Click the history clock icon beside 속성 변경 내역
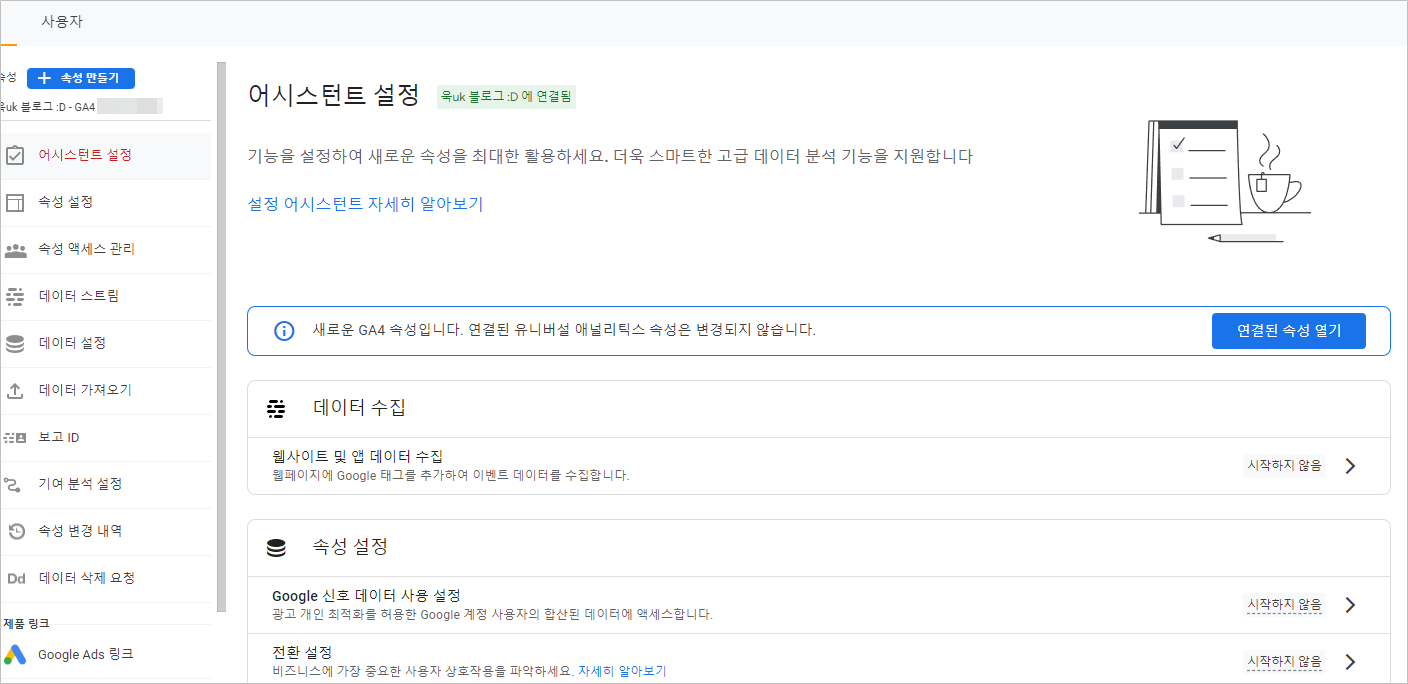The width and height of the screenshot is (1408, 684). [15, 531]
